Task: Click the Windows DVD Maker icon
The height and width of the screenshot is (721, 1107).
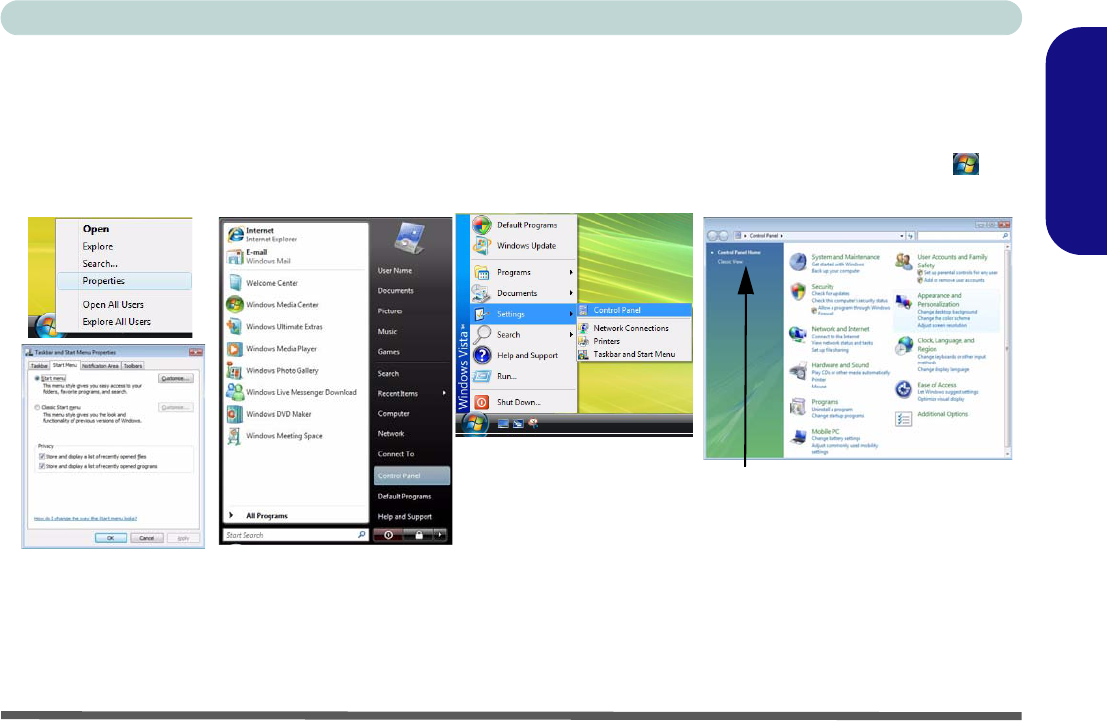Action: 234,413
